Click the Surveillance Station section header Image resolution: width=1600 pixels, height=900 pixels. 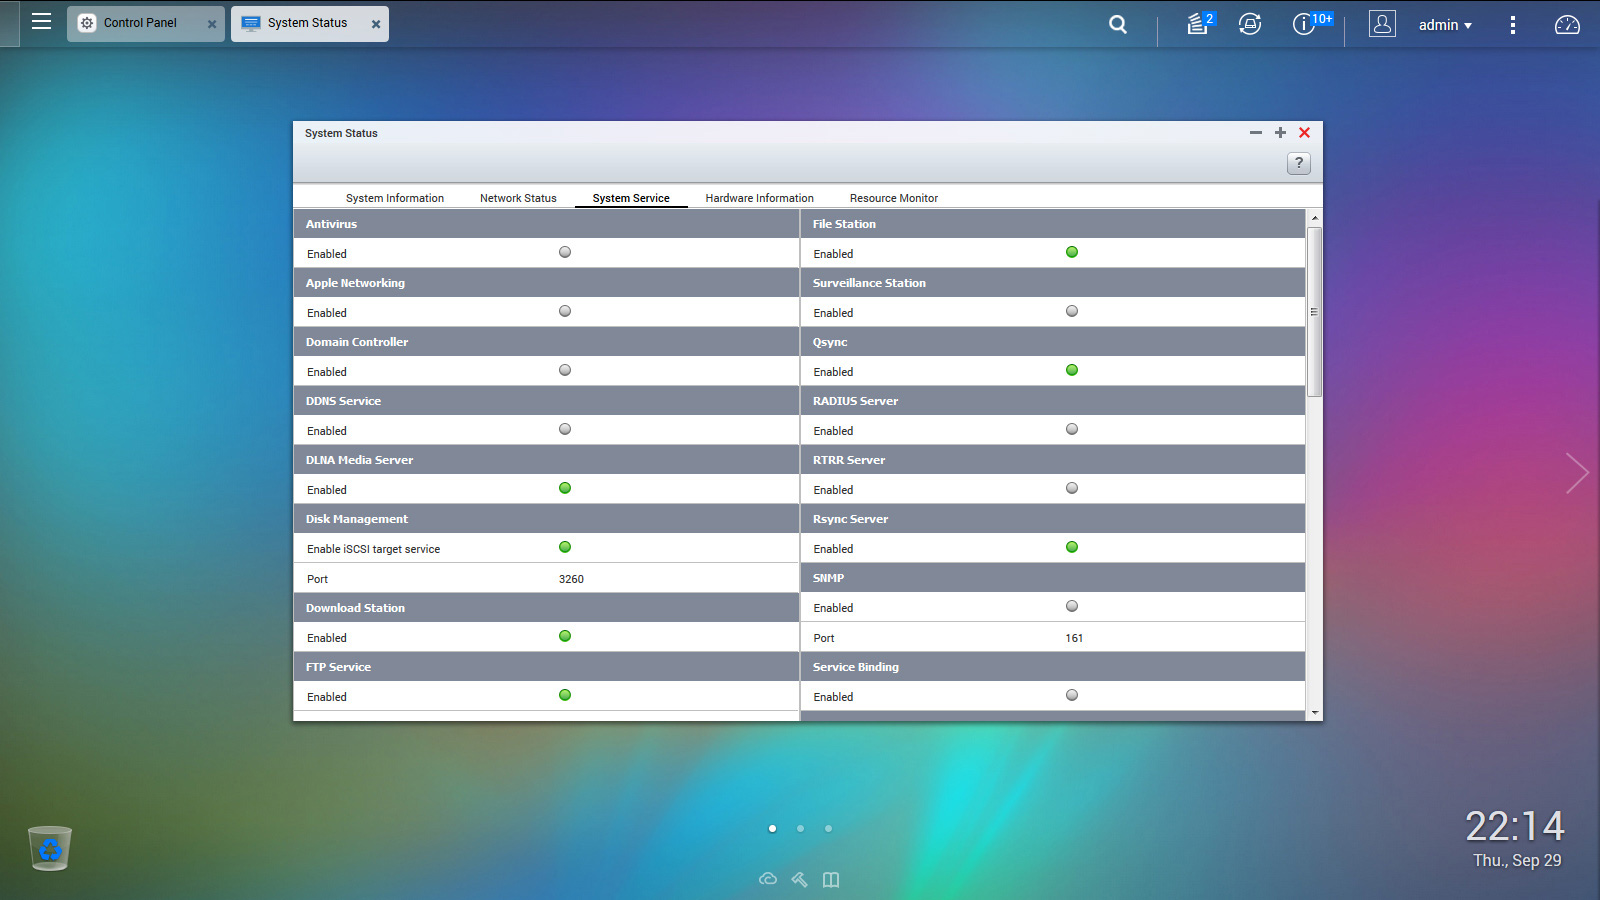pos(1053,283)
